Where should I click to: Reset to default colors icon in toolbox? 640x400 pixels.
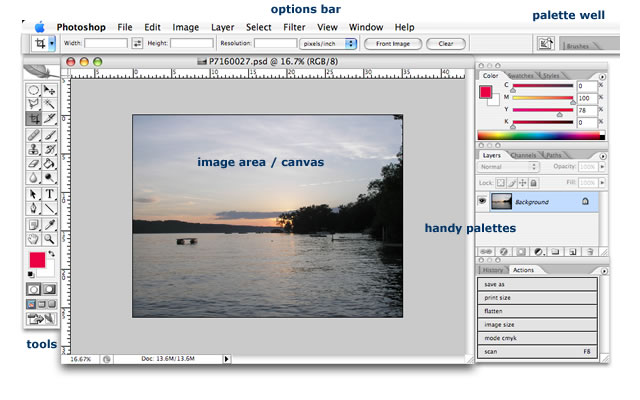[x=31, y=274]
